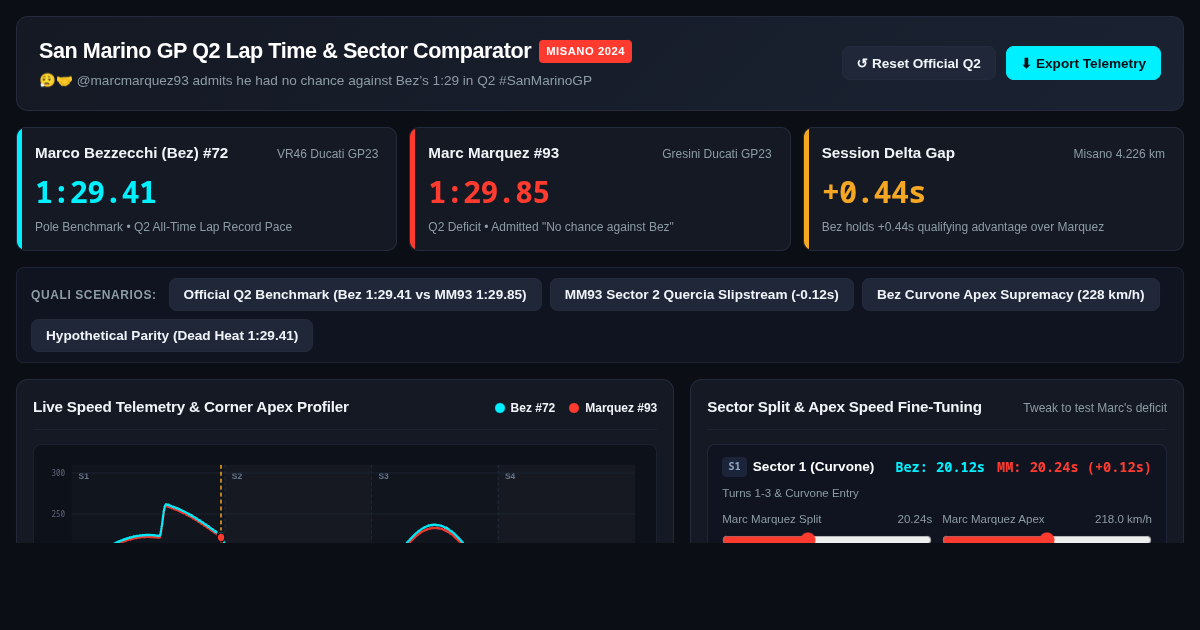
Task: Click the S1 sector badge
Action: click(x=734, y=467)
